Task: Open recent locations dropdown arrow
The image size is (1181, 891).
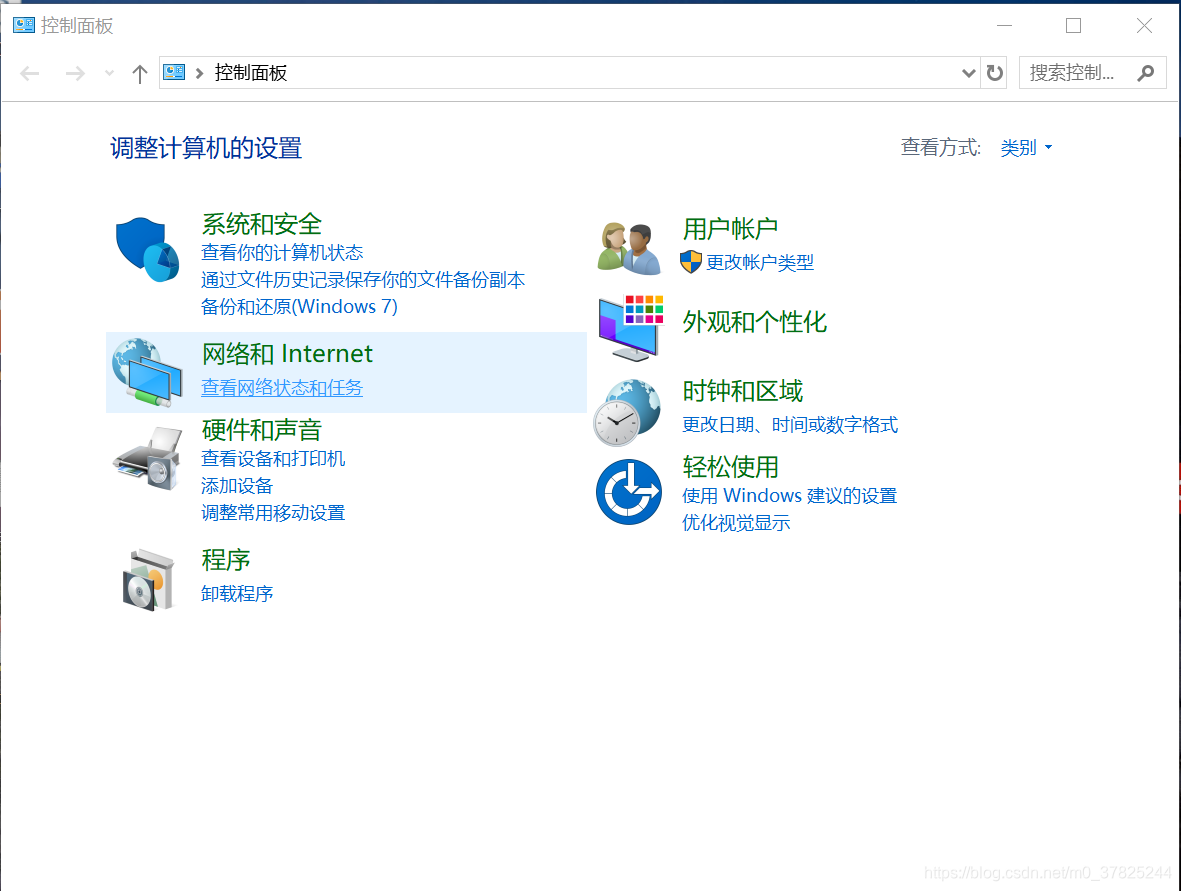Action: click(x=109, y=73)
